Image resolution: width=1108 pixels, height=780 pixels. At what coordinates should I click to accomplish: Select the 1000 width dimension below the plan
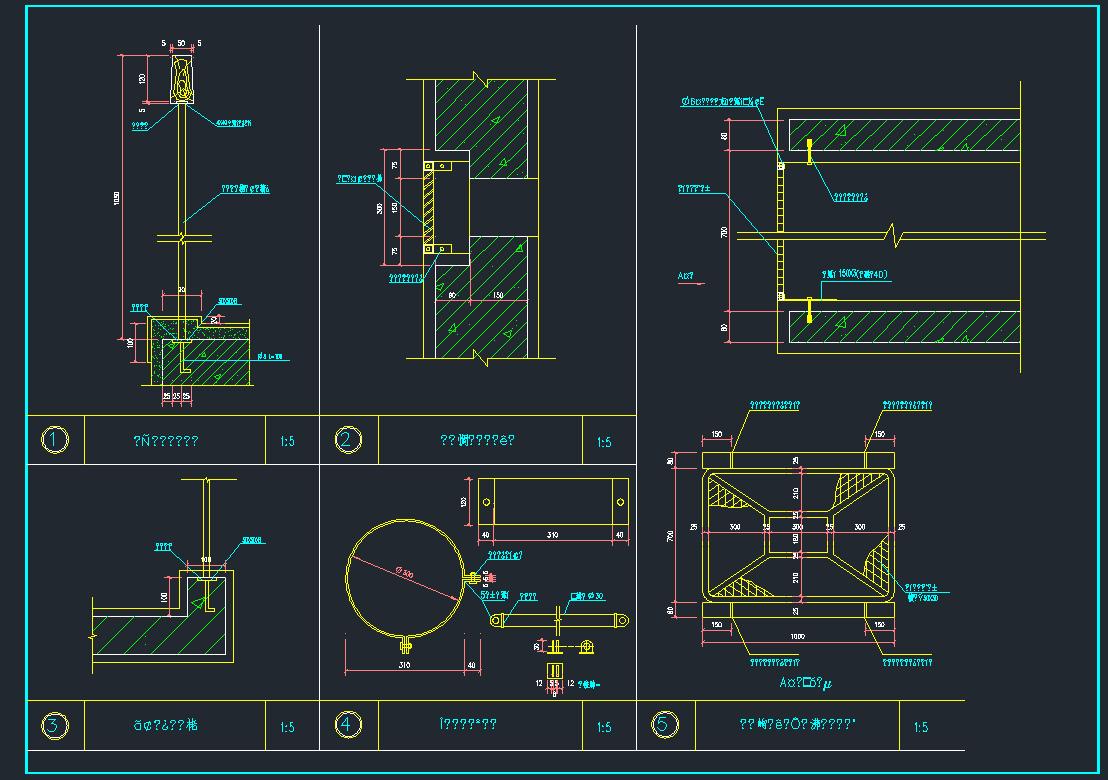pyautogui.click(x=796, y=636)
